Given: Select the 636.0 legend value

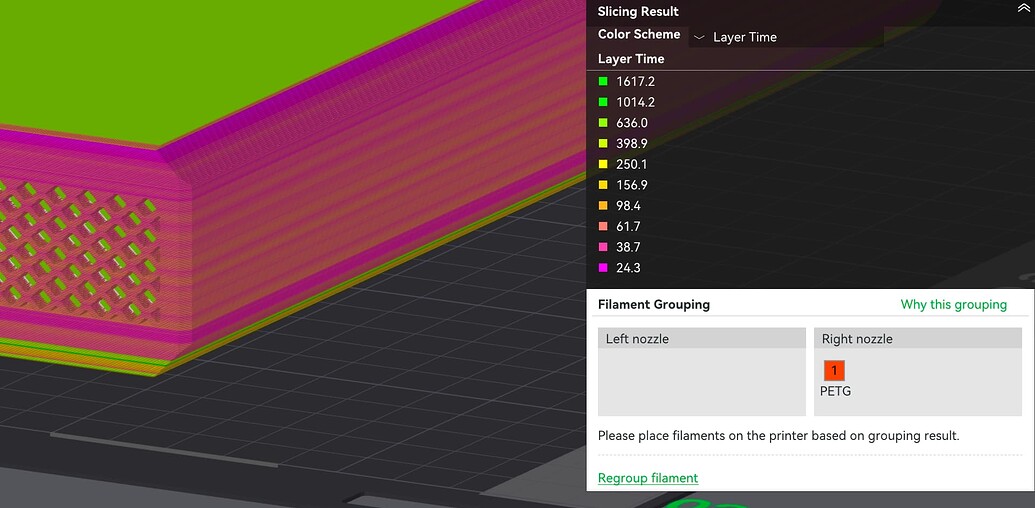Looking at the screenshot, I should (632, 123).
